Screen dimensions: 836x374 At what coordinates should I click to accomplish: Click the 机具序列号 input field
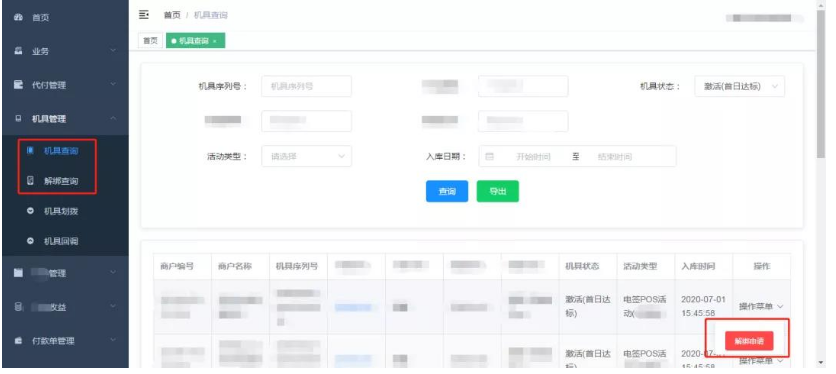(307, 86)
